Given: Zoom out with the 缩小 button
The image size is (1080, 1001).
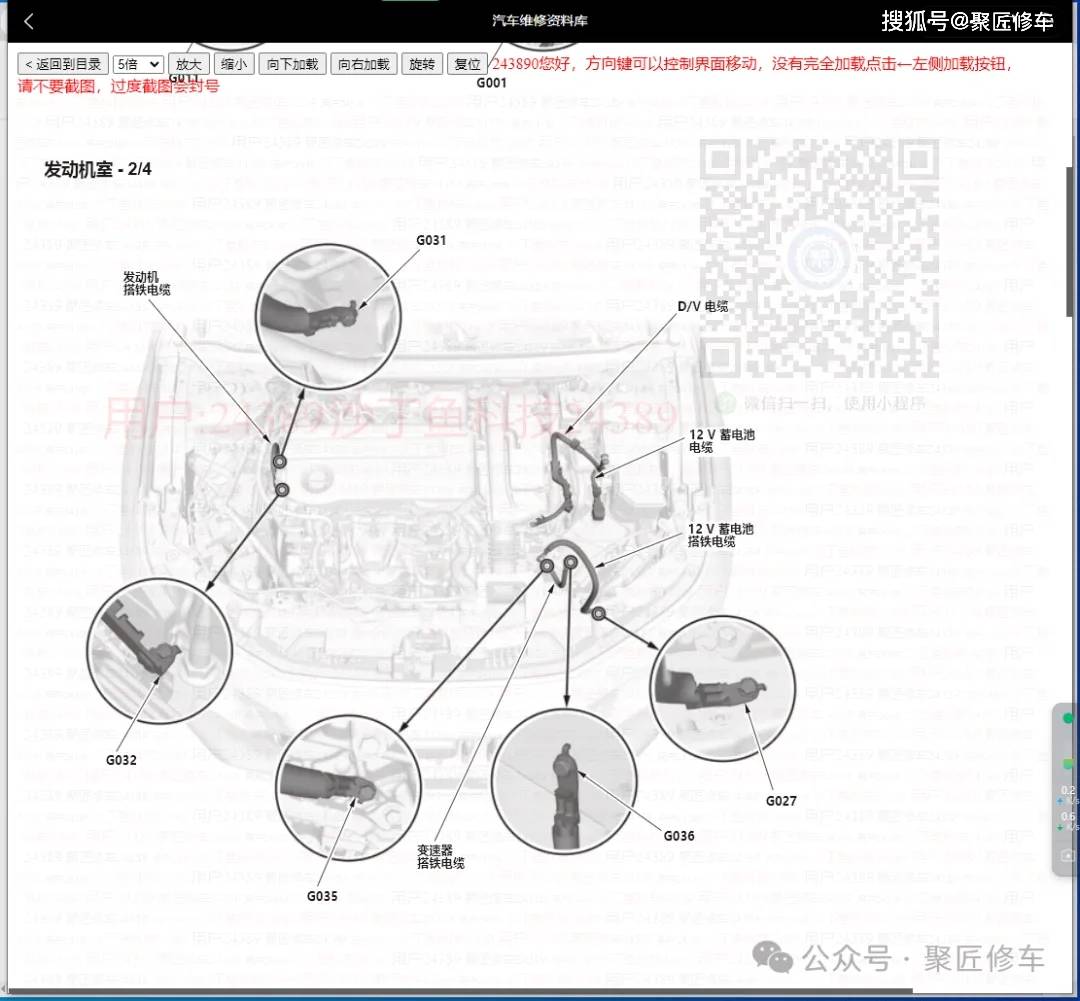Looking at the screenshot, I should tap(233, 64).
